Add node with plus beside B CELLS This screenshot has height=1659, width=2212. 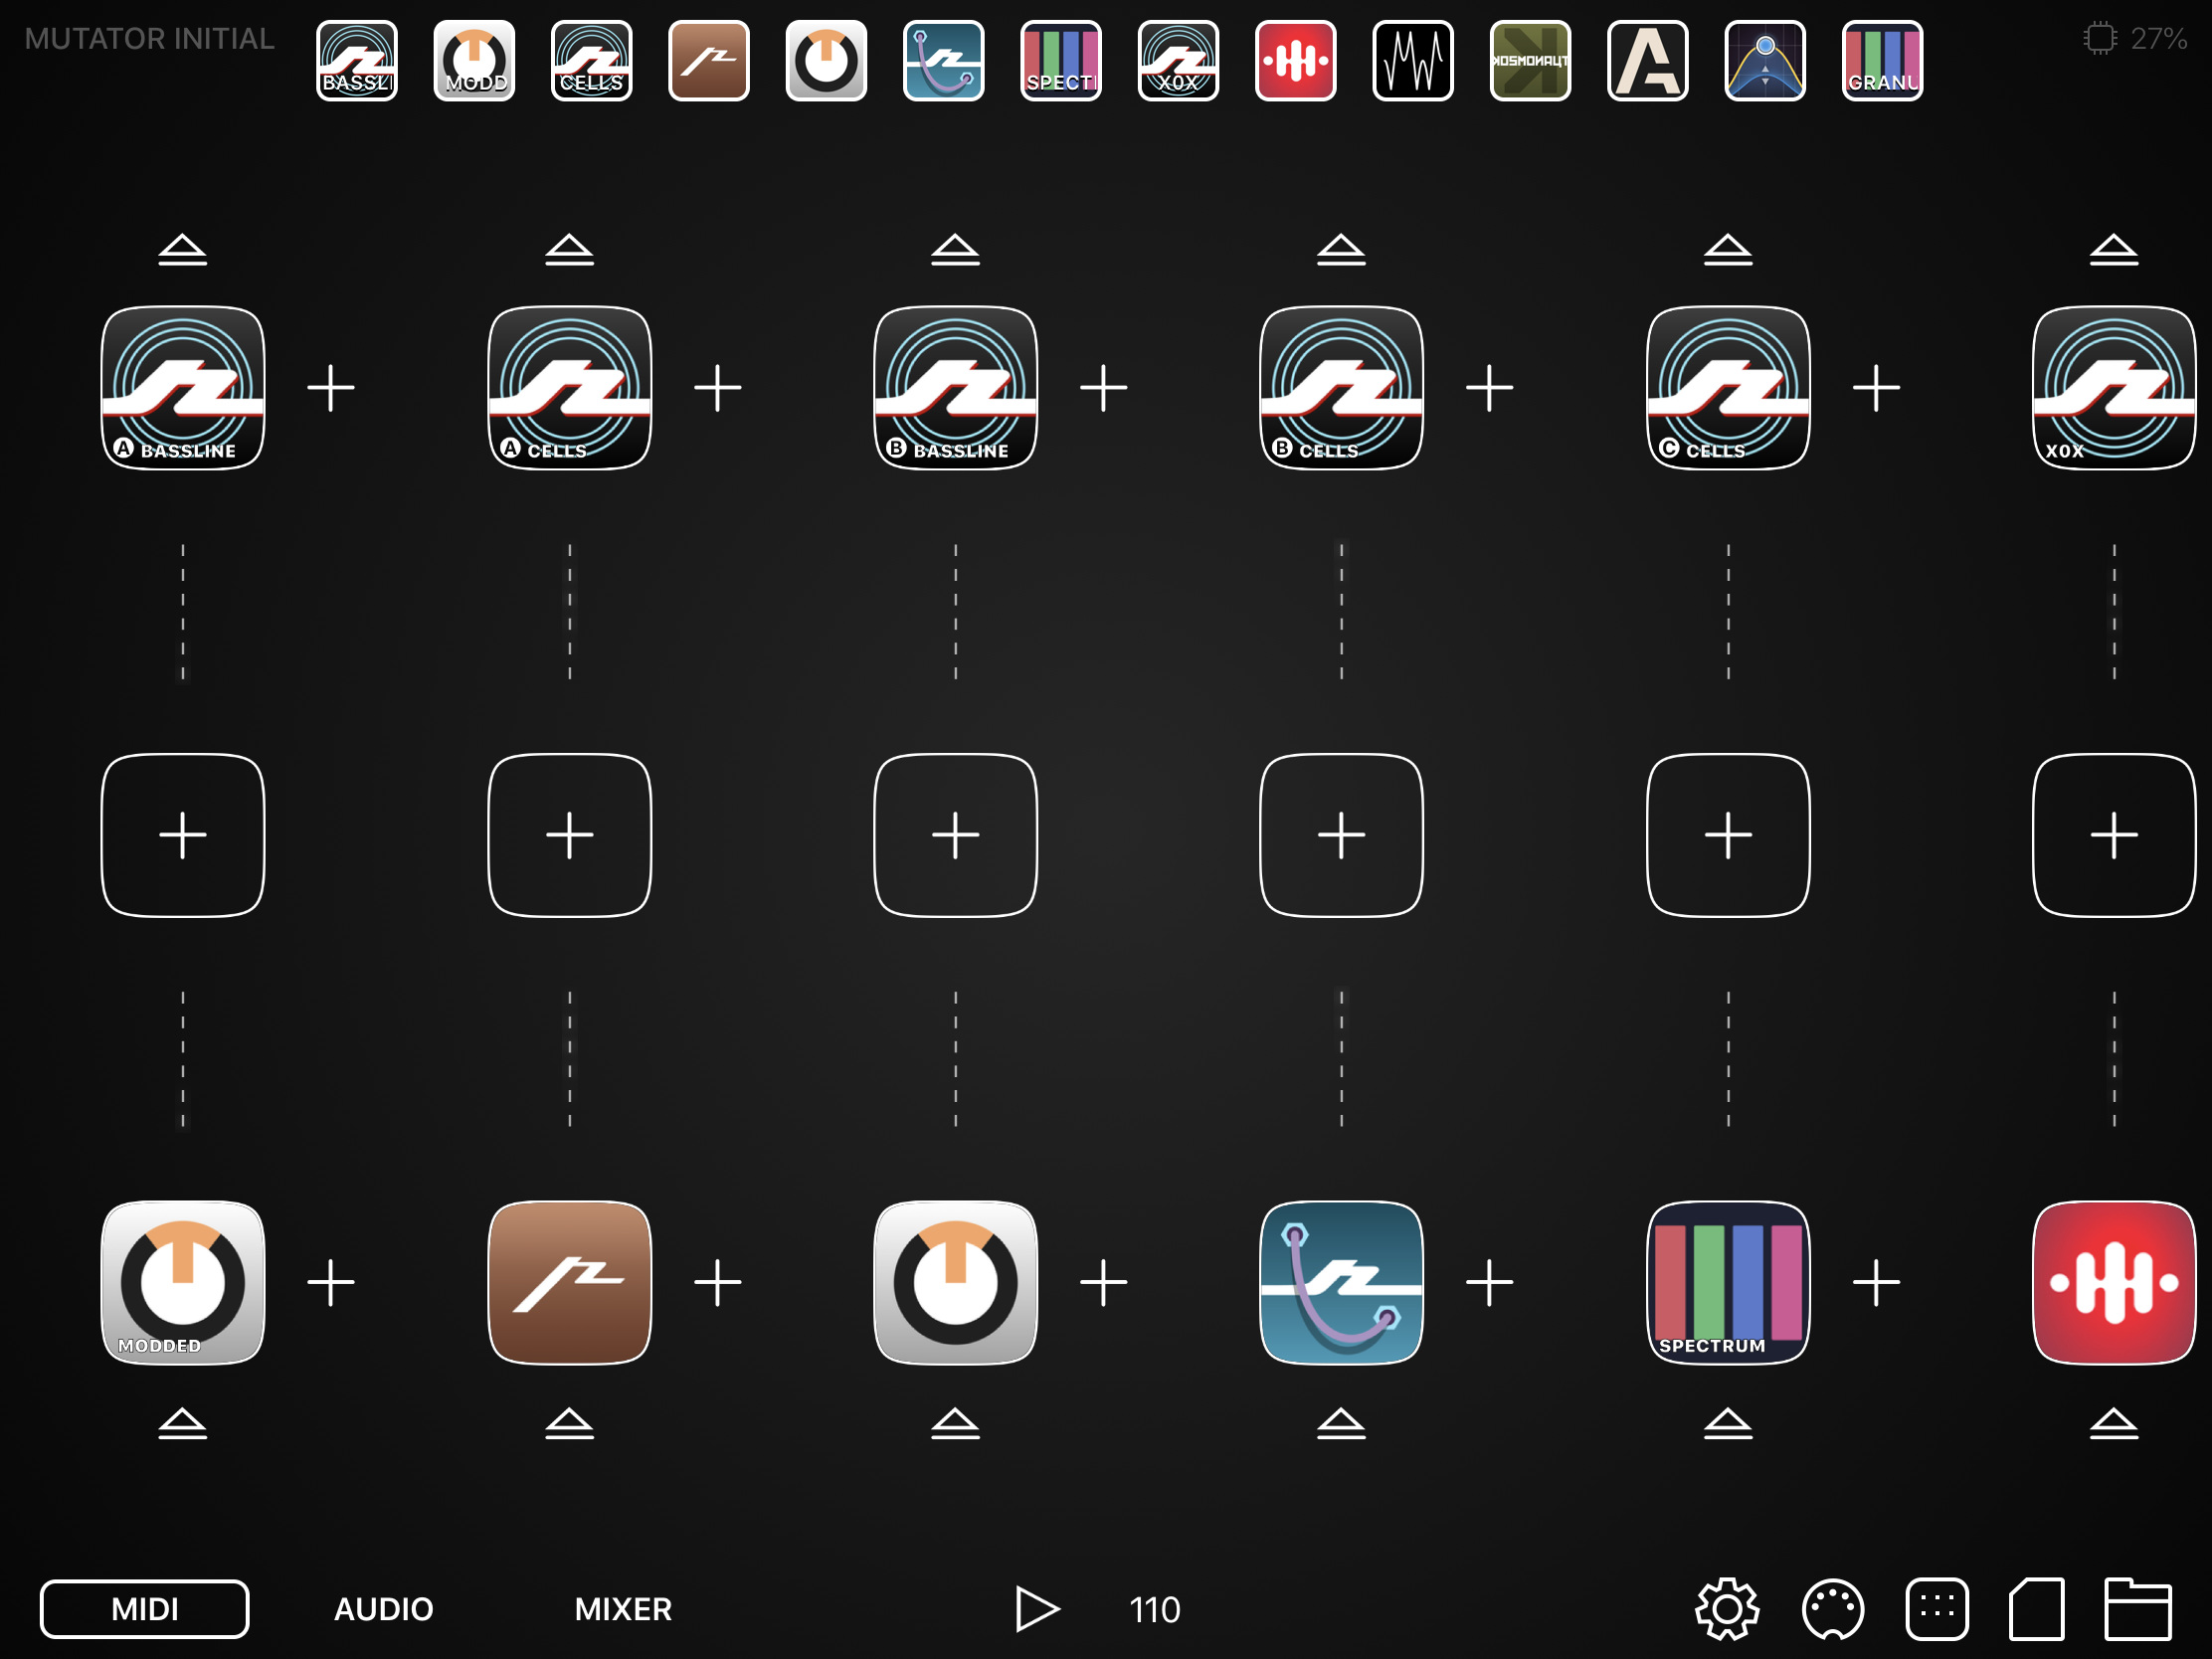1490,388
